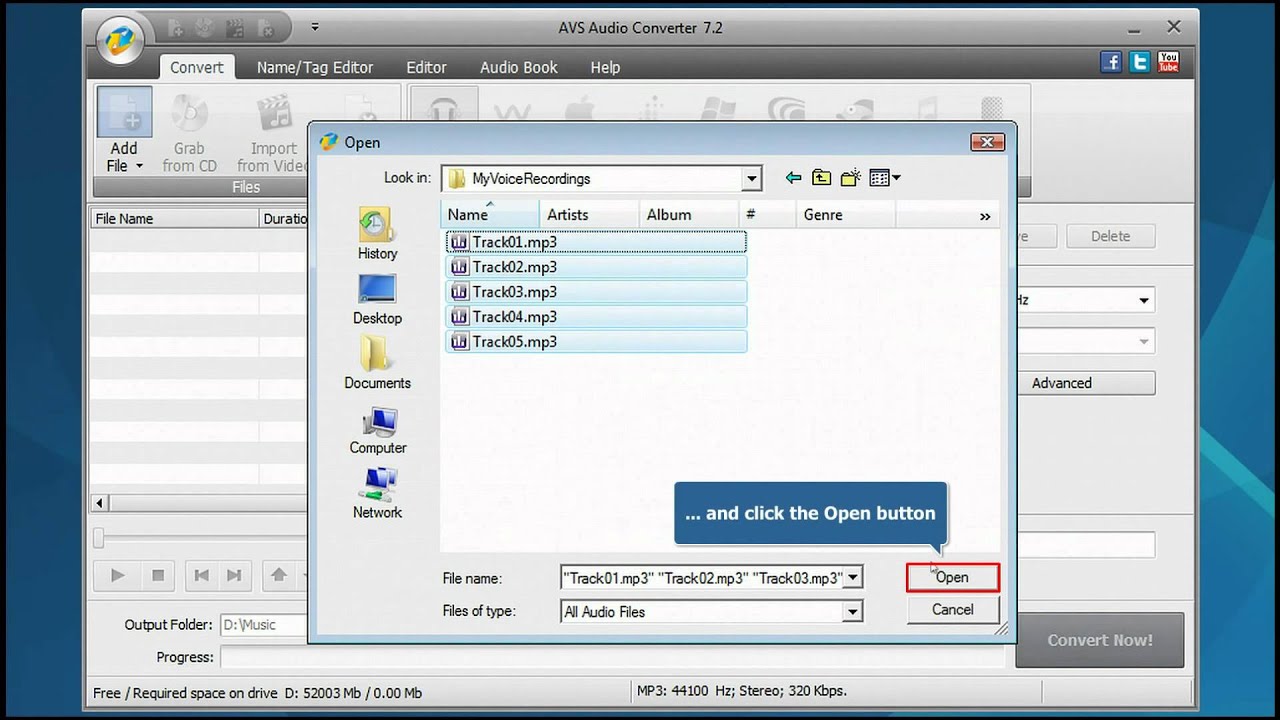Click the playback position slider handle
The height and width of the screenshot is (720, 1280).
[98, 539]
